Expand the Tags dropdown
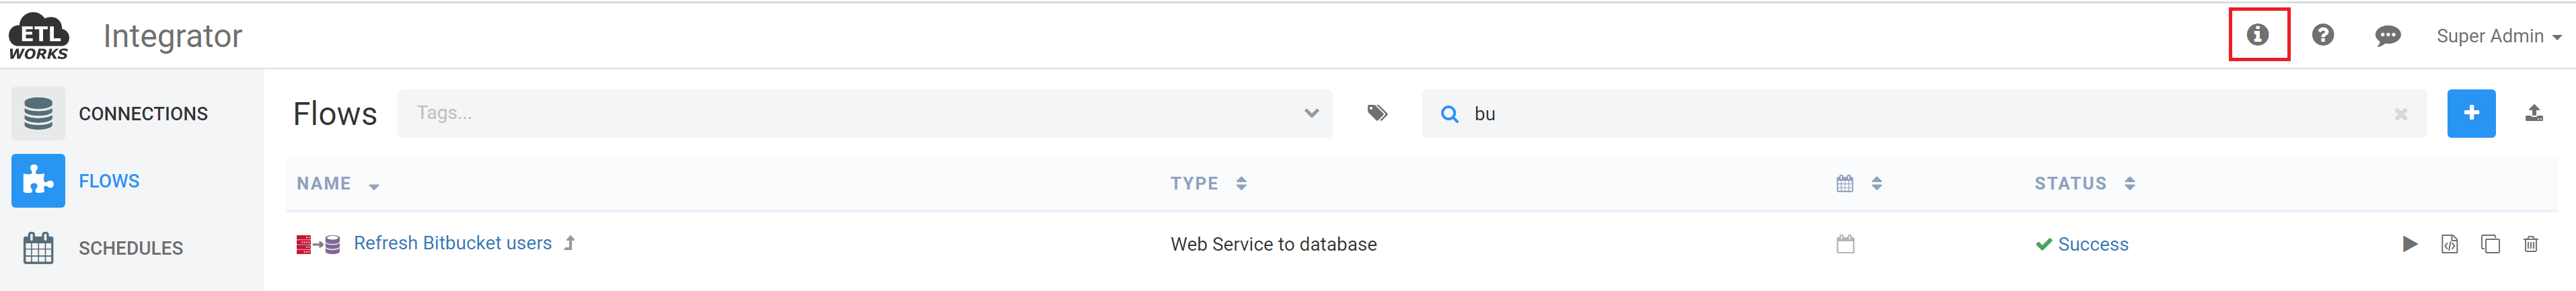The width and height of the screenshot is (2576, 291). click(x=1311, y=113)
